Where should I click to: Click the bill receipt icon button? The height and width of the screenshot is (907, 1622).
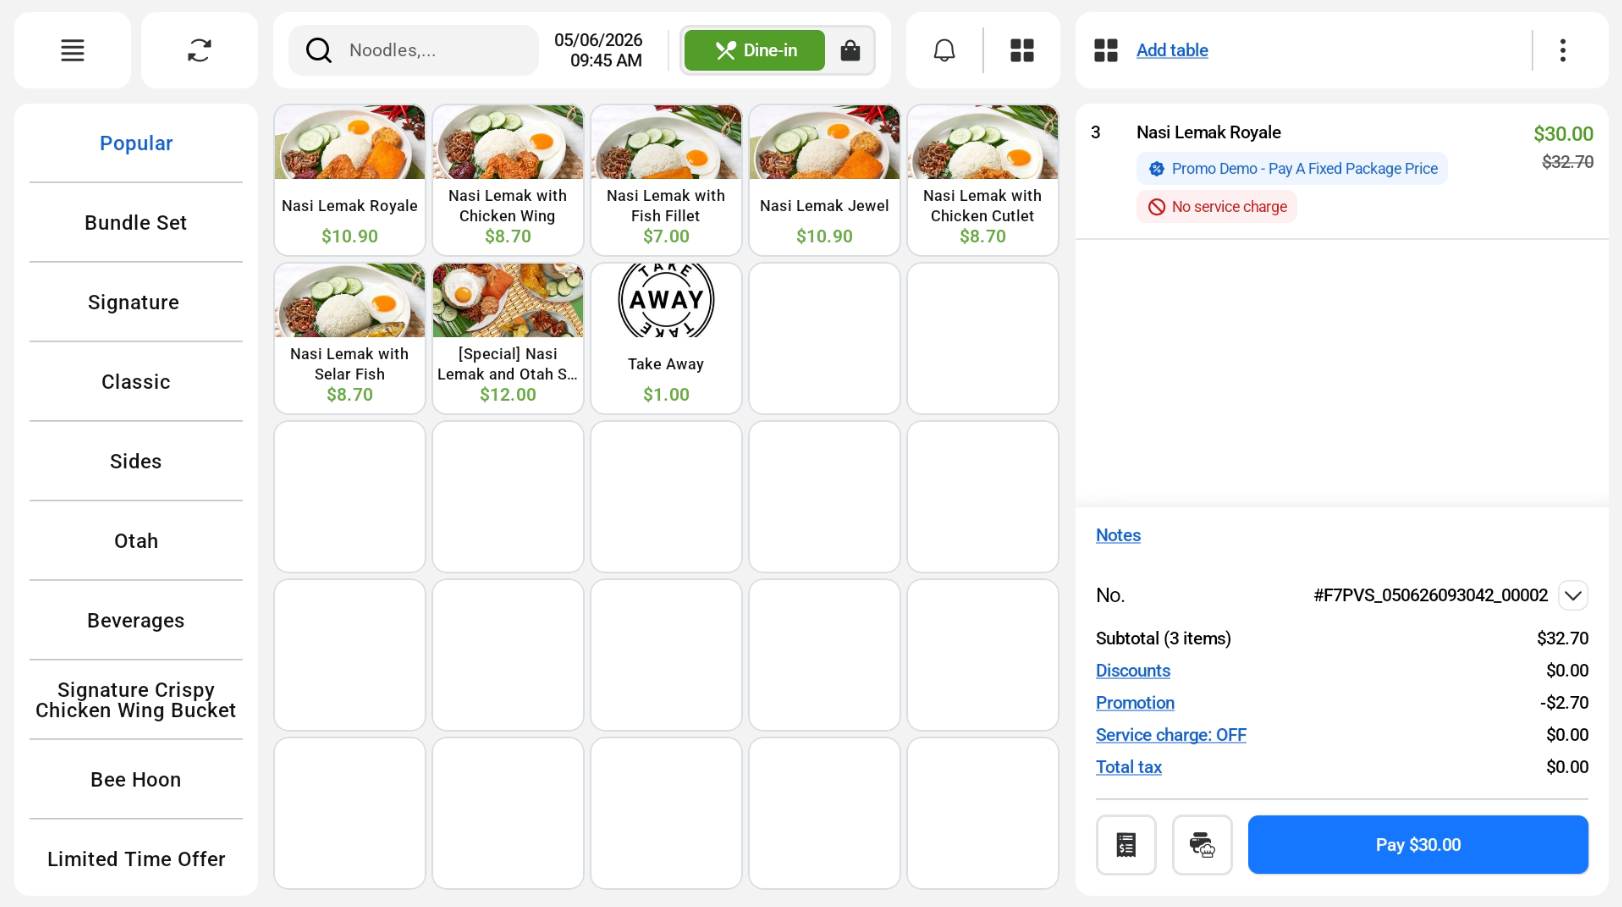1126,845
